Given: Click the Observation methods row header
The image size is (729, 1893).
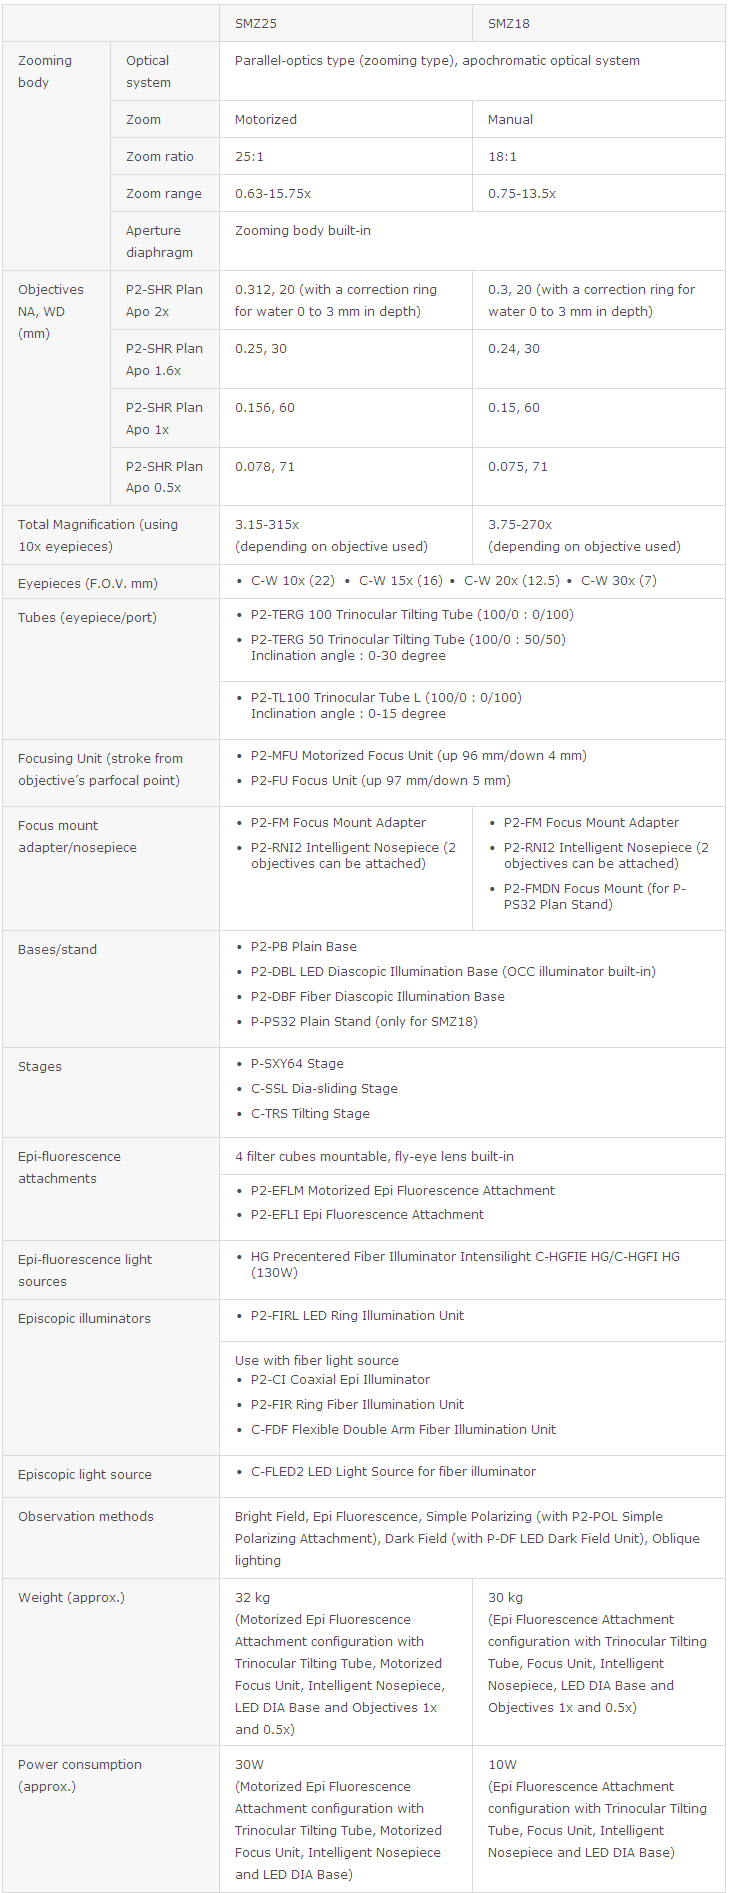Looking at the screenshot, I should click(86, 1517).
